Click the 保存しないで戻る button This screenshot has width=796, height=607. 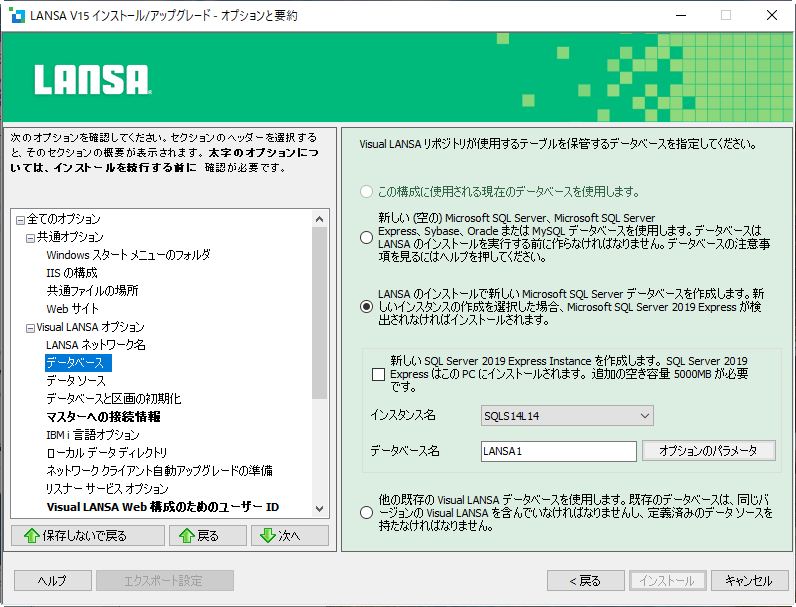(88, 535)
